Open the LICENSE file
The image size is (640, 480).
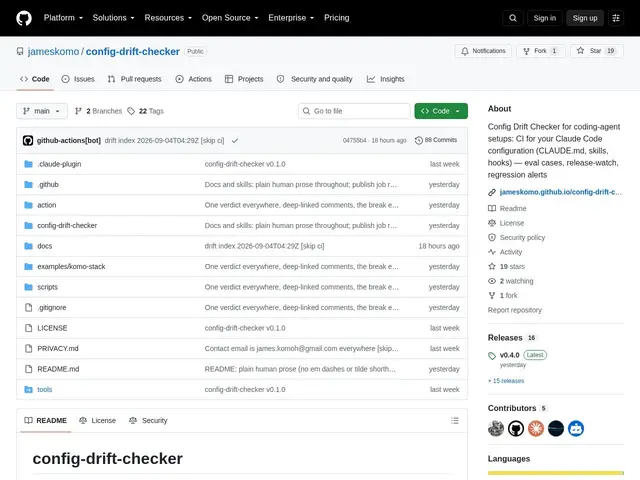pos(52,328)
